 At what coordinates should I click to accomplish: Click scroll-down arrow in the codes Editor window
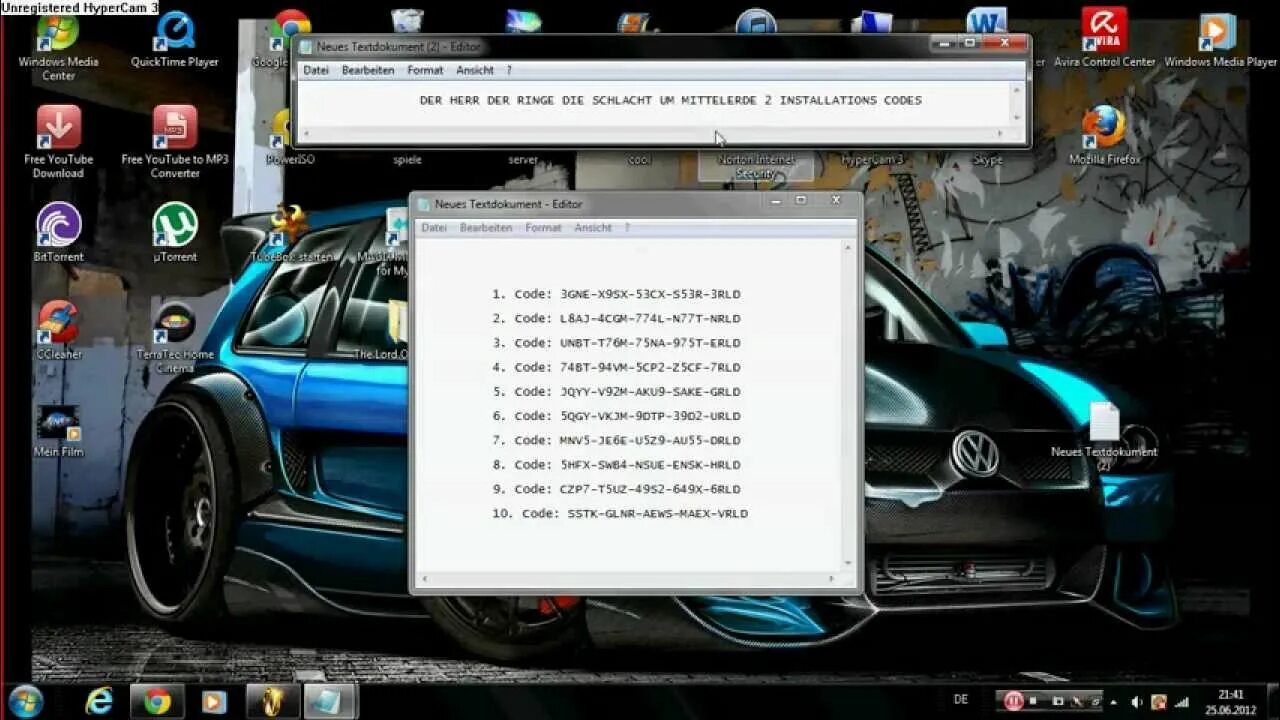click(x=849, y=562)
